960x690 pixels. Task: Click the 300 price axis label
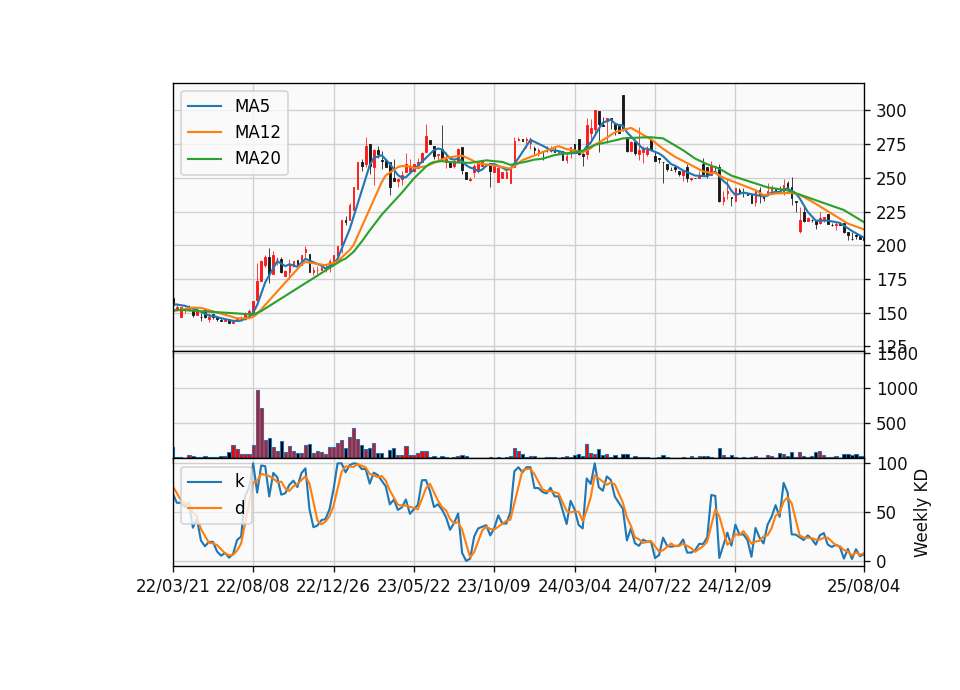pos(891,111)
